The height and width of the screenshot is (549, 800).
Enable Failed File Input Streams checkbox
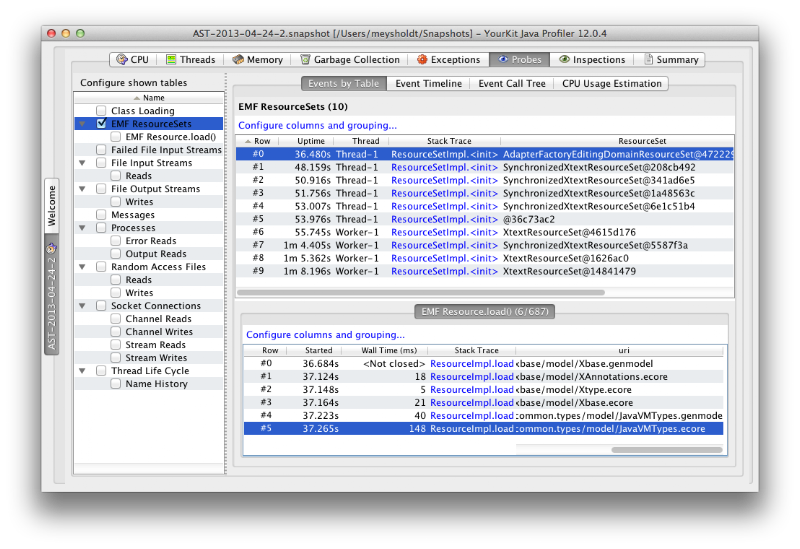[x=101, y=149]
